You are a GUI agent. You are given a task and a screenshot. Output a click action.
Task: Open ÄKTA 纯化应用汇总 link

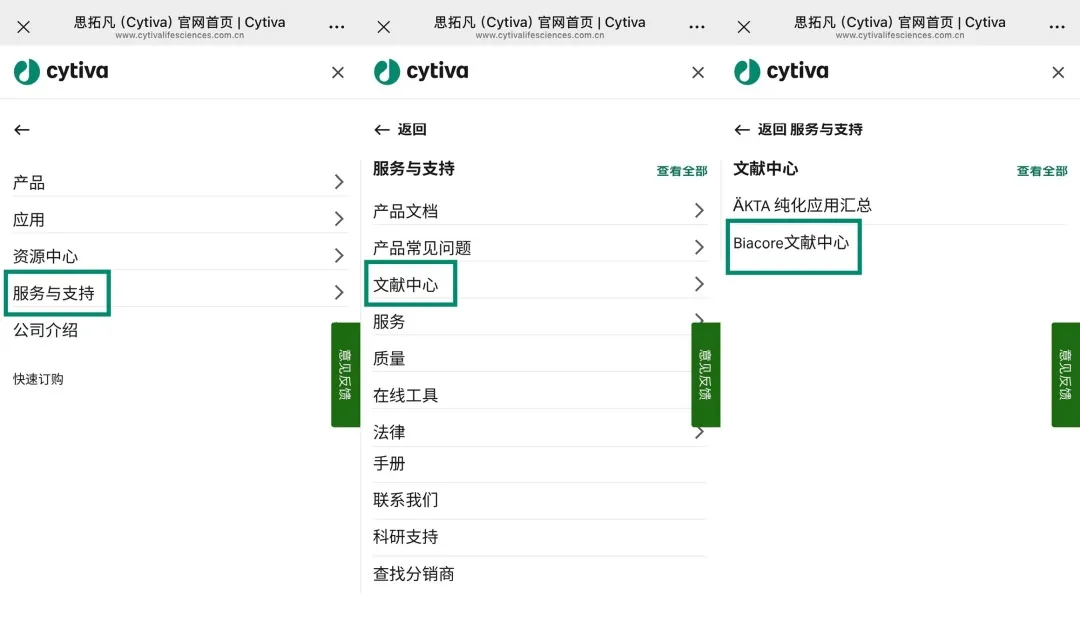(x=802, y=205)
